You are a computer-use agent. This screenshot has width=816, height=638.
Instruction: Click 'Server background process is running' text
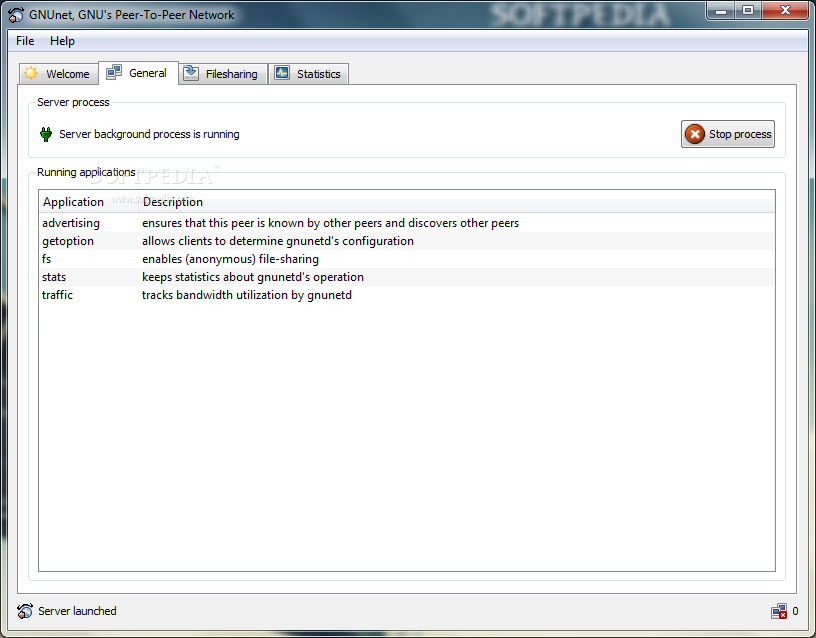(x=149, y=134)
